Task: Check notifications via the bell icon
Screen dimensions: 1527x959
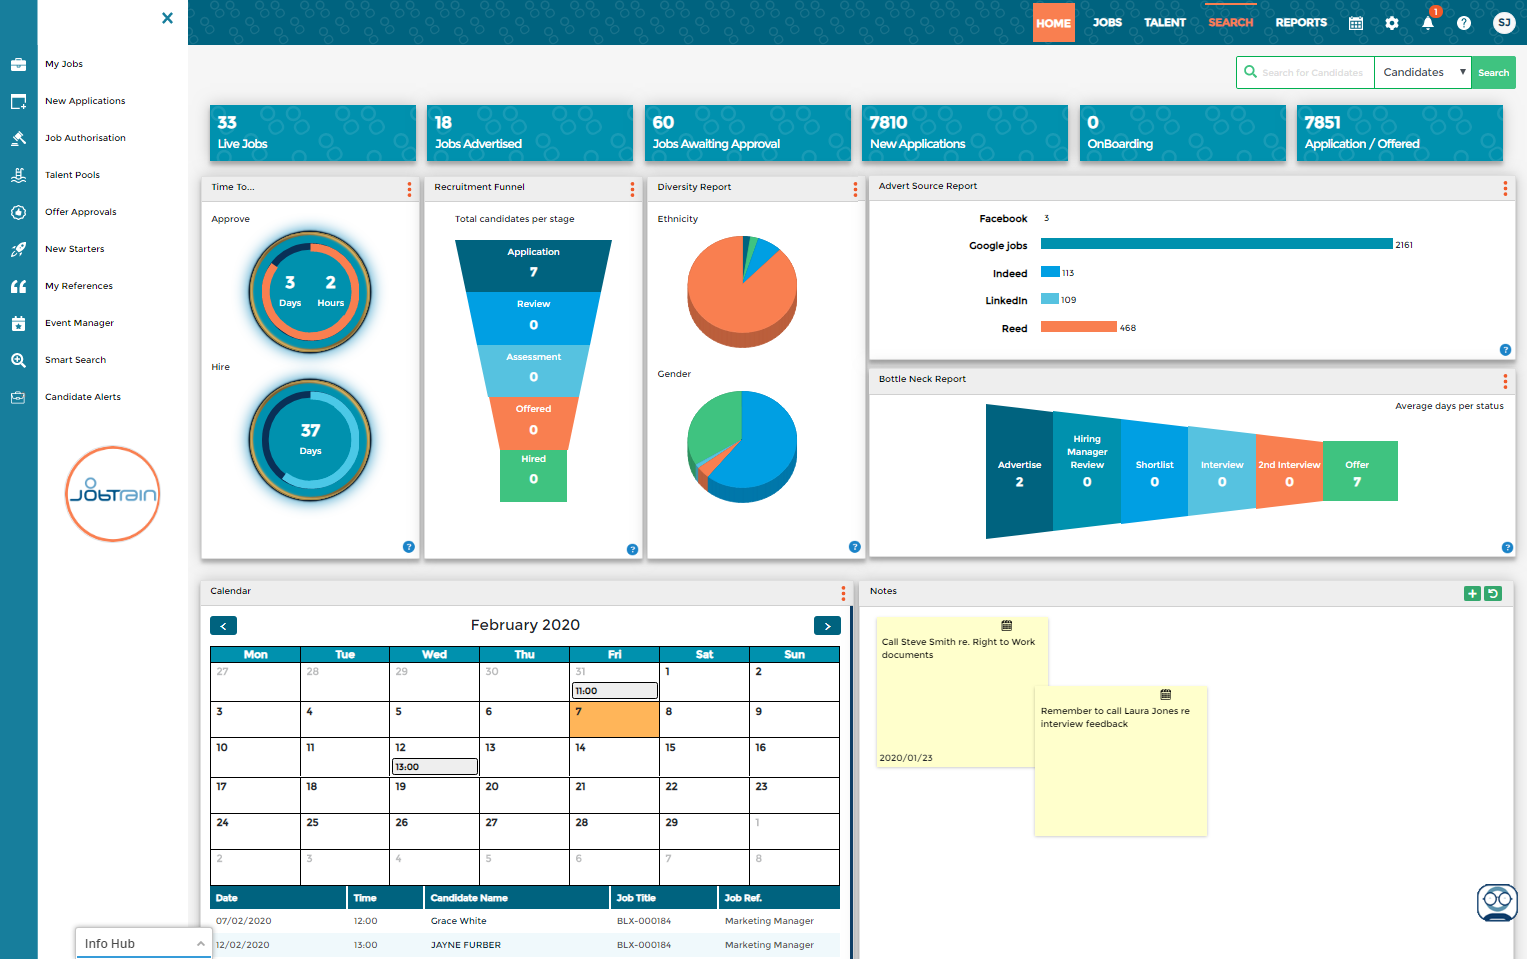Action: [x=1427, y=22]
